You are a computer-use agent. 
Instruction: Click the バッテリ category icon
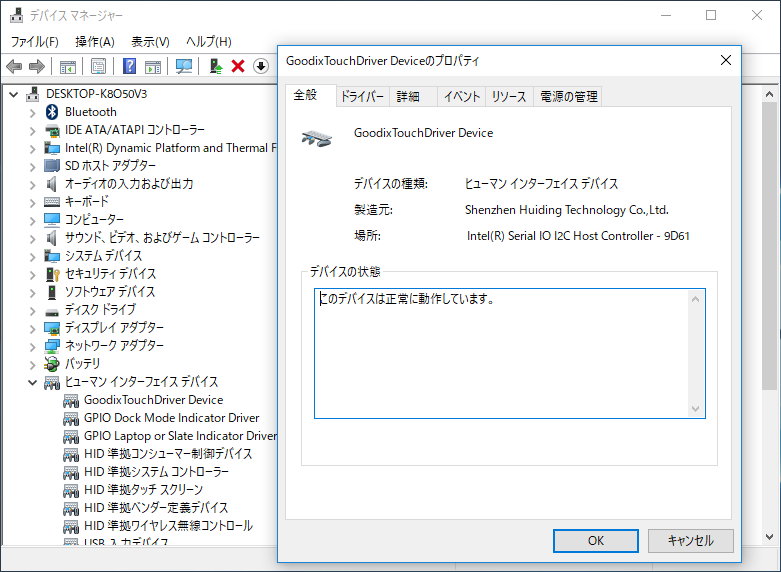click(x=52, y=364)
